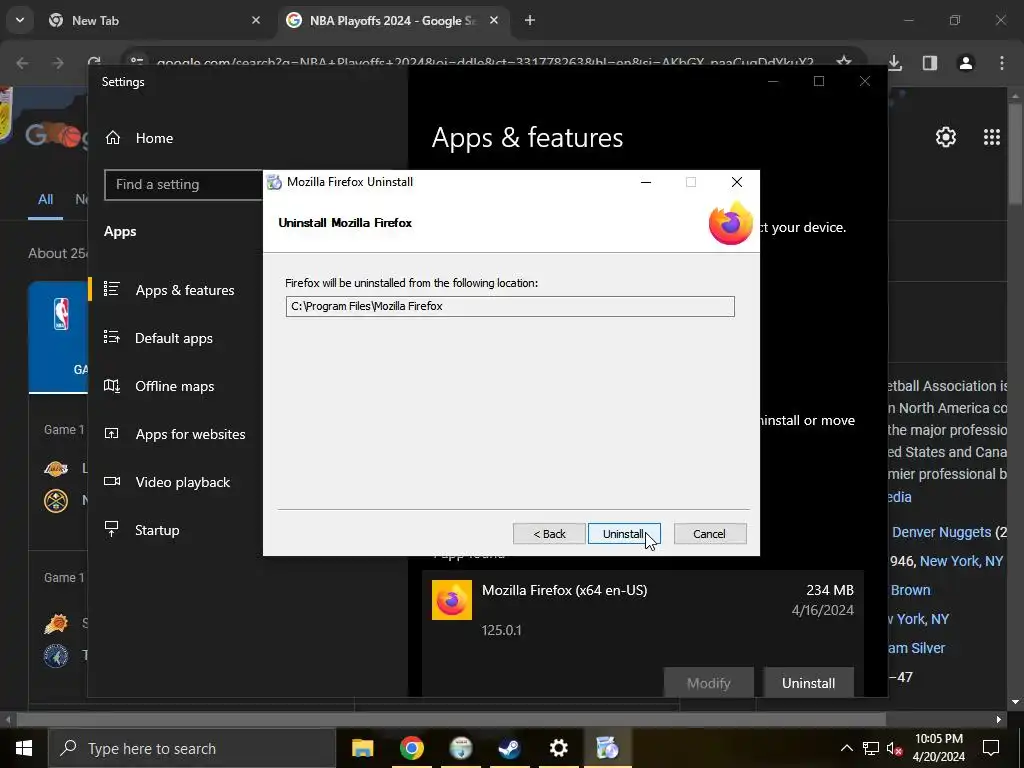Click Uninstall in the Firefox uninstaller dialog
Viewport: 1024px width, 768px height.
click(624, 534)
